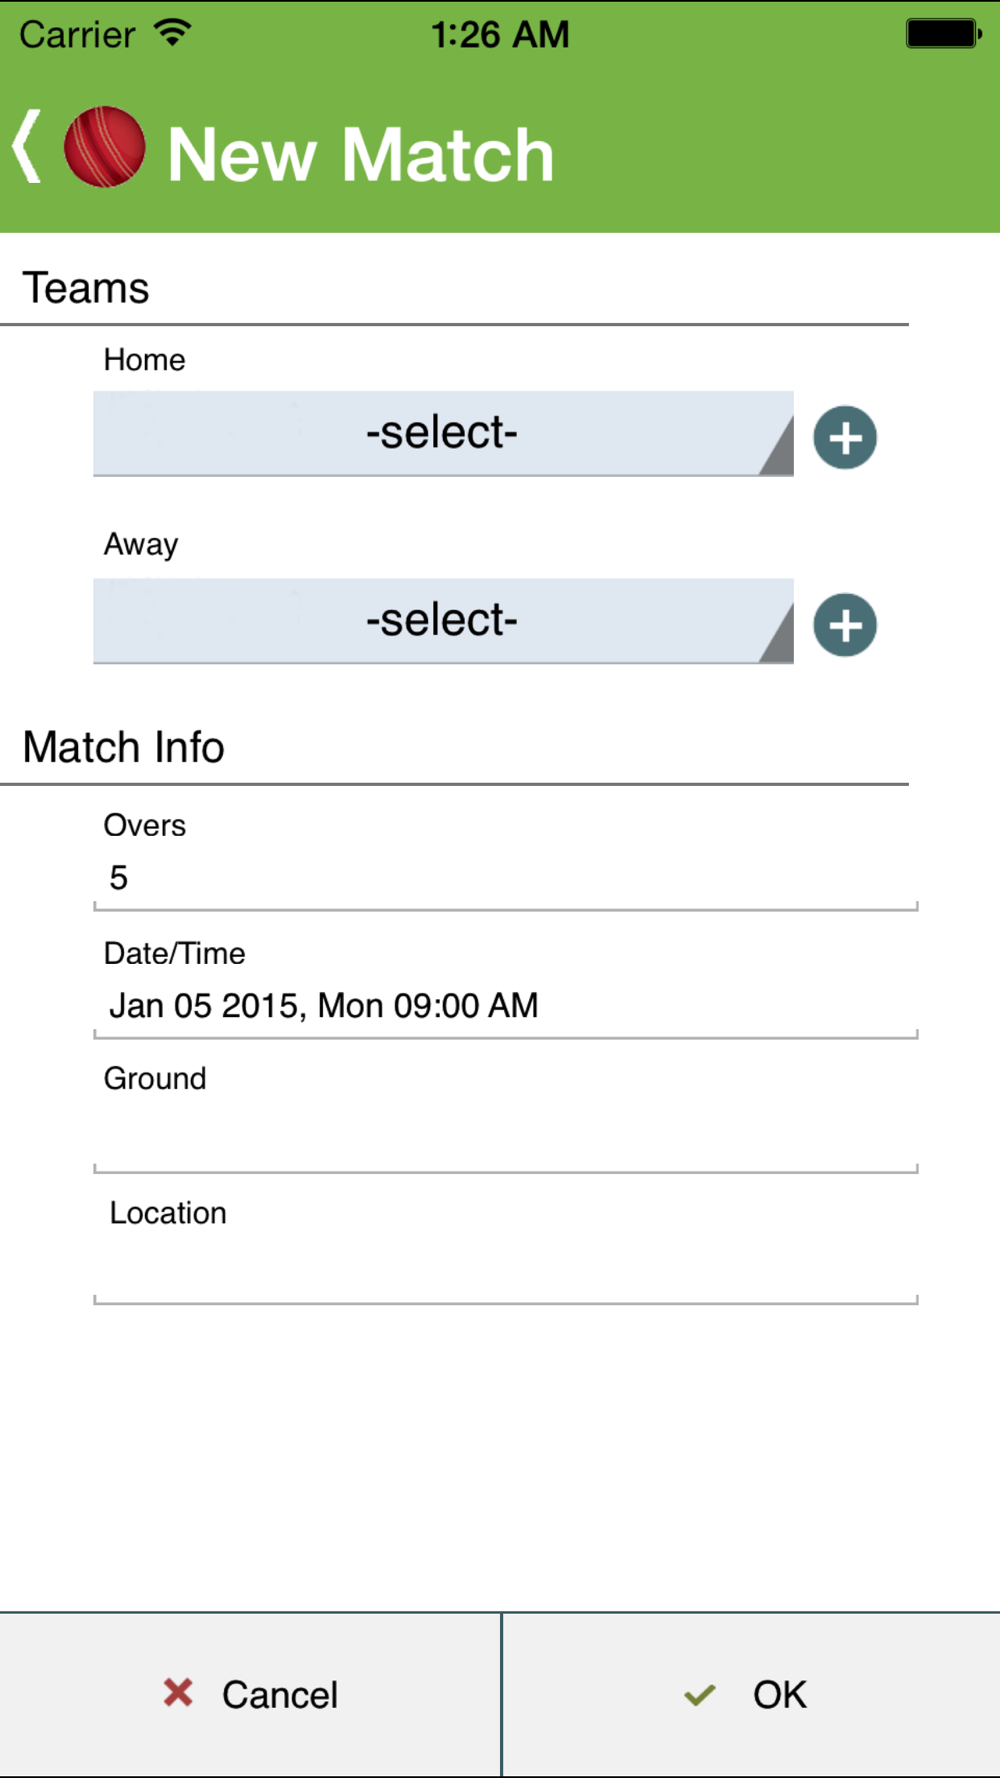Open the Away team select dropdown

tap(443, 621)
